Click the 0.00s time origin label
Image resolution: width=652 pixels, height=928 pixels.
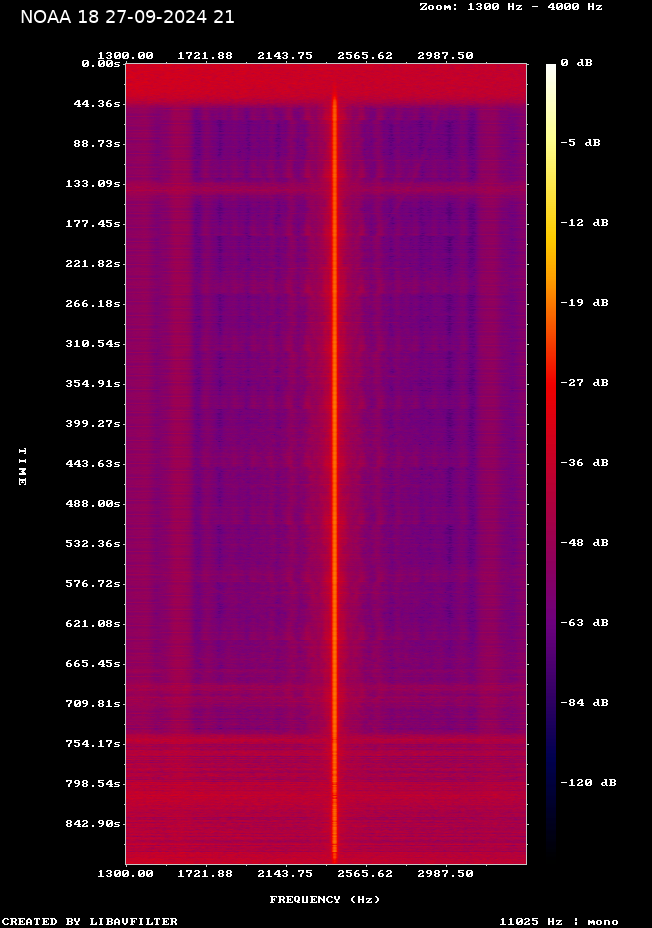[101, 64]
